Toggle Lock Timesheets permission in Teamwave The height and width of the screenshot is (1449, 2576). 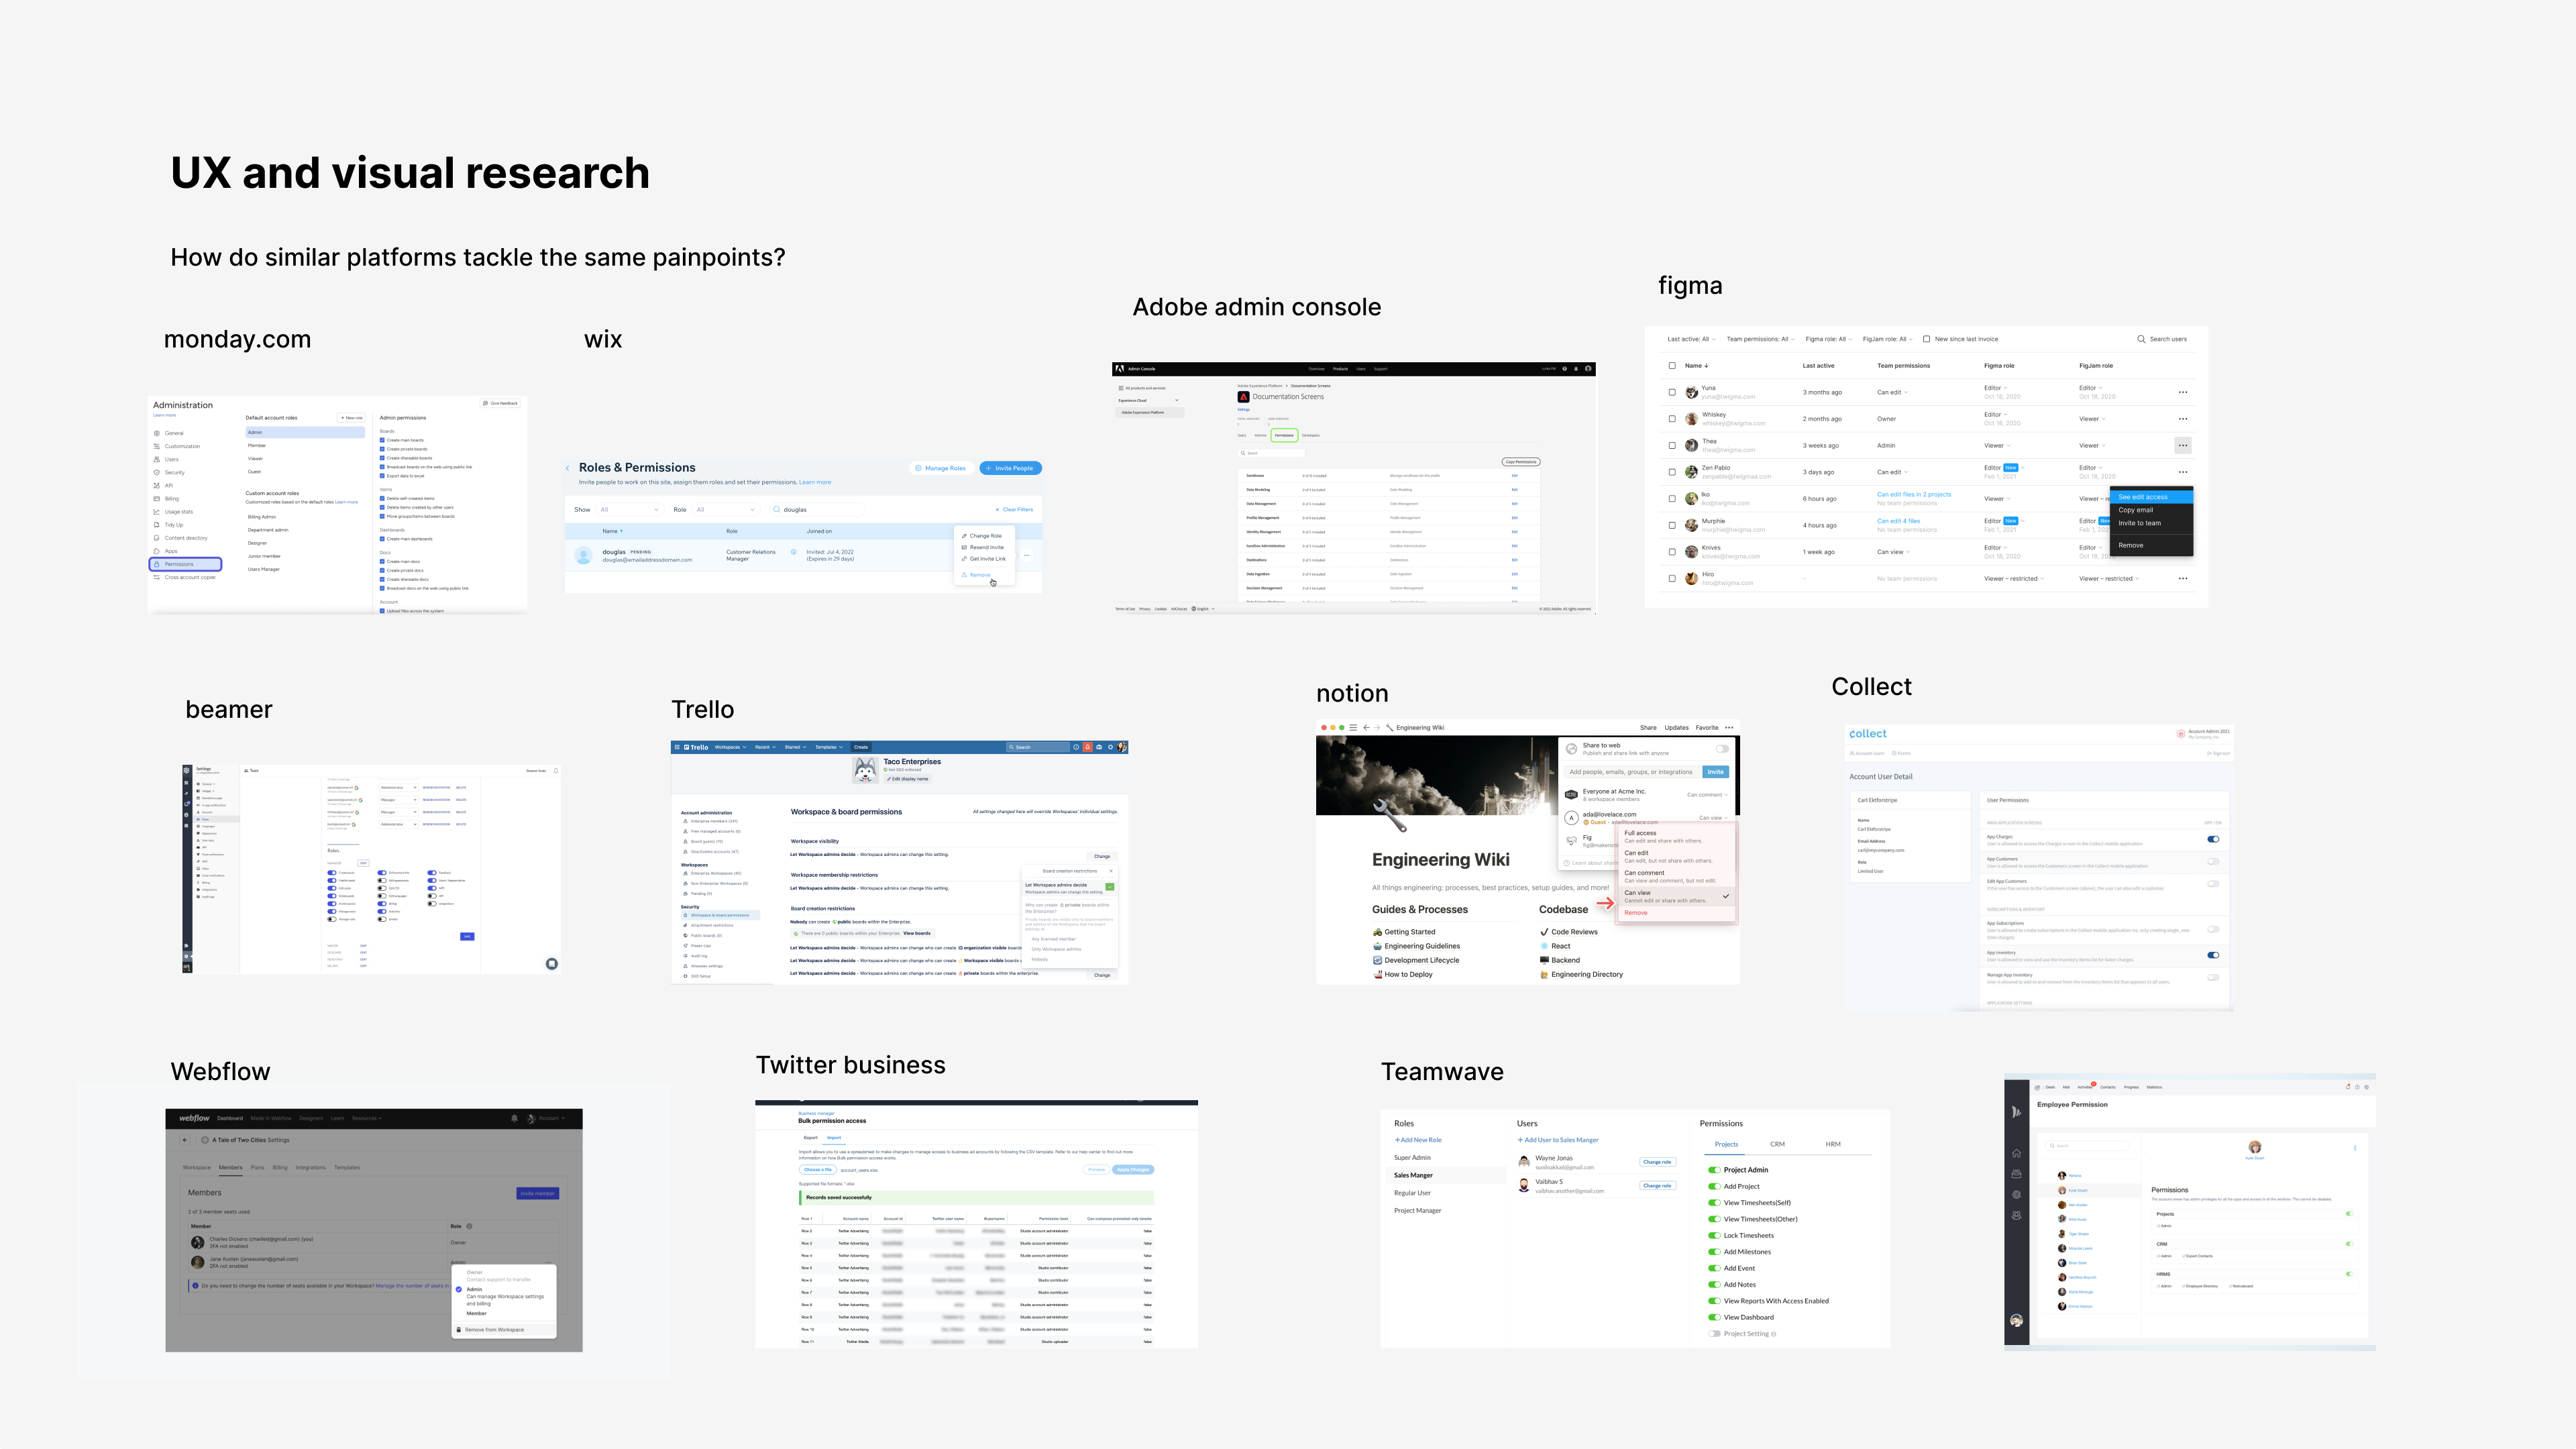(1714, 1235)
